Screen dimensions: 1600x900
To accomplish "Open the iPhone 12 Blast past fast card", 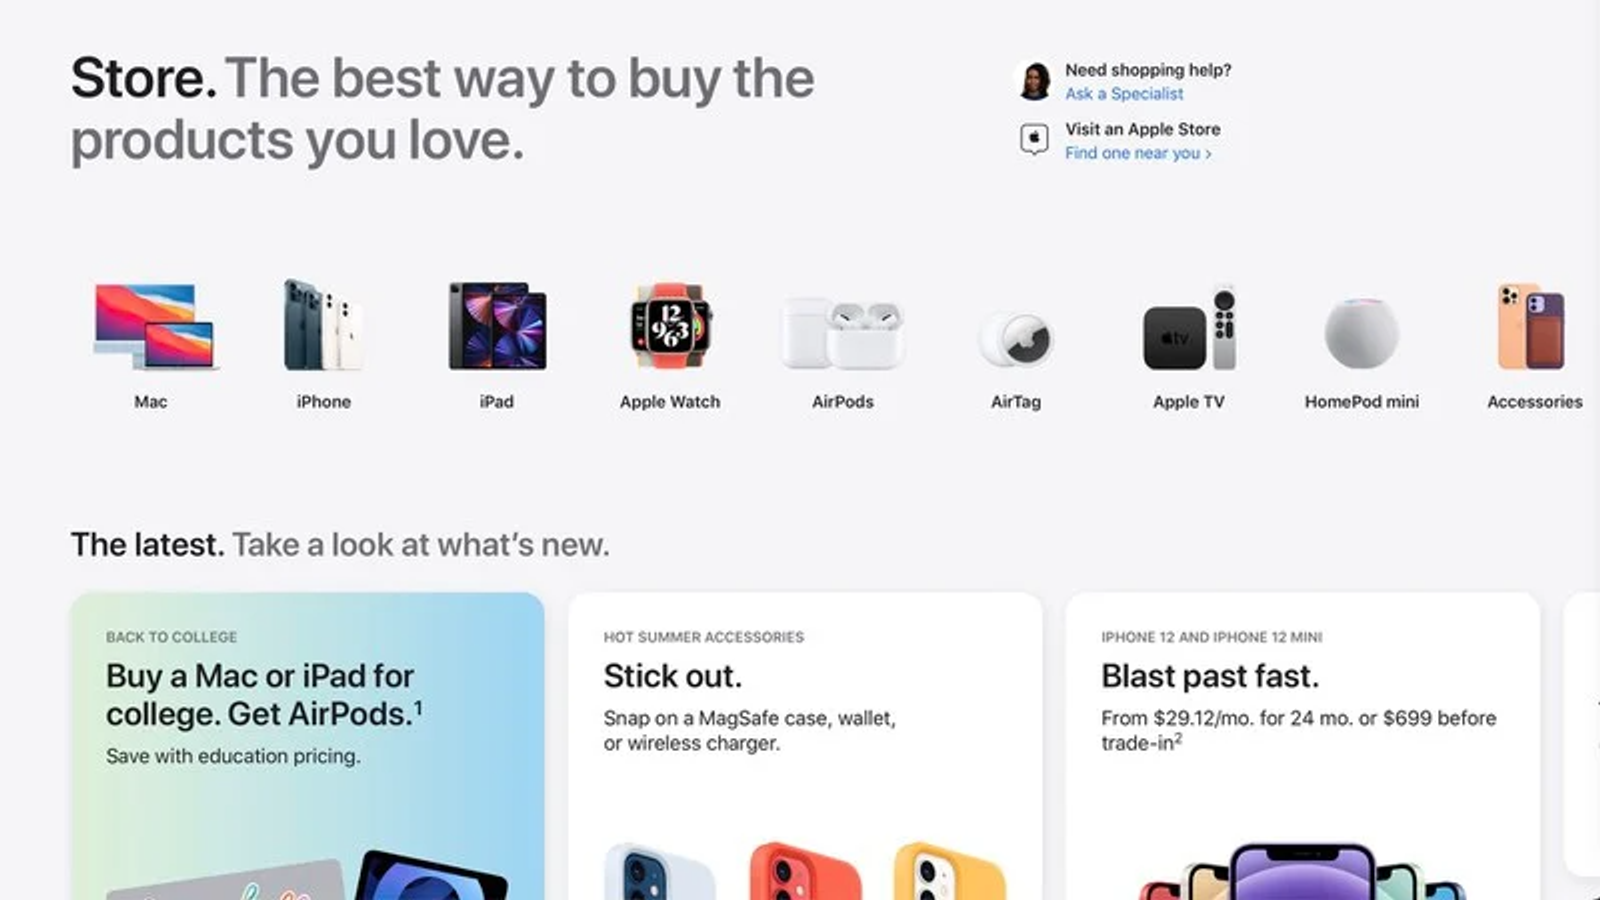I will click(x=1302, y=746).
